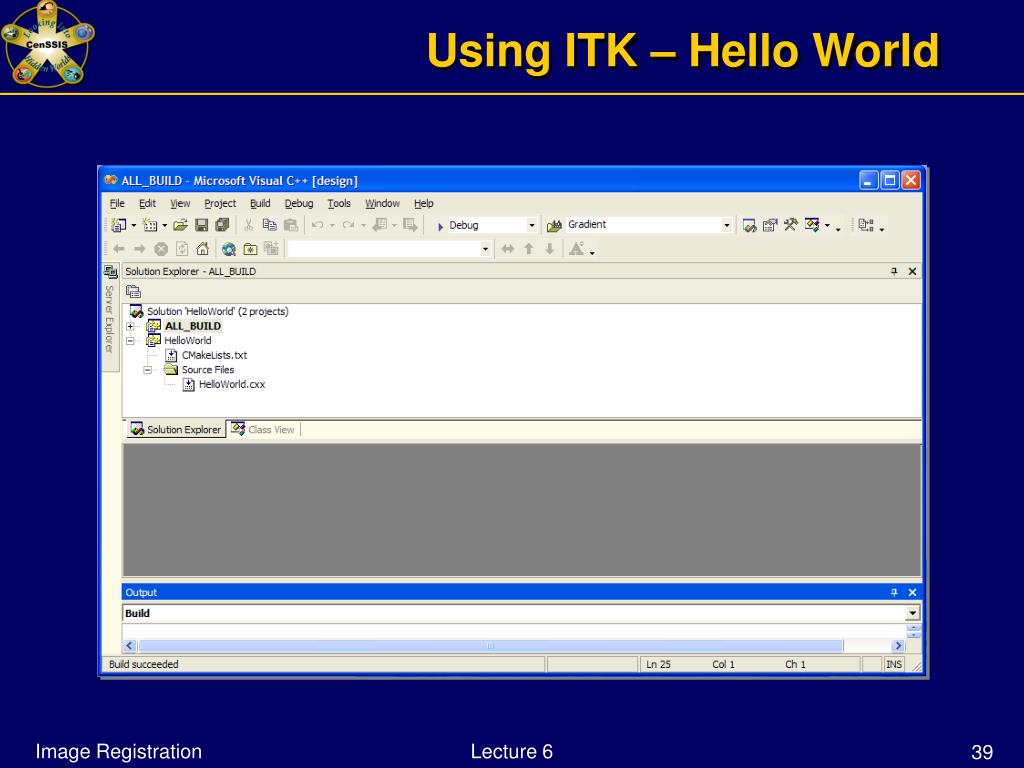1024x768 pixels.
Task: Click the Home icon in web toolbar
Action: pos(202,249)
